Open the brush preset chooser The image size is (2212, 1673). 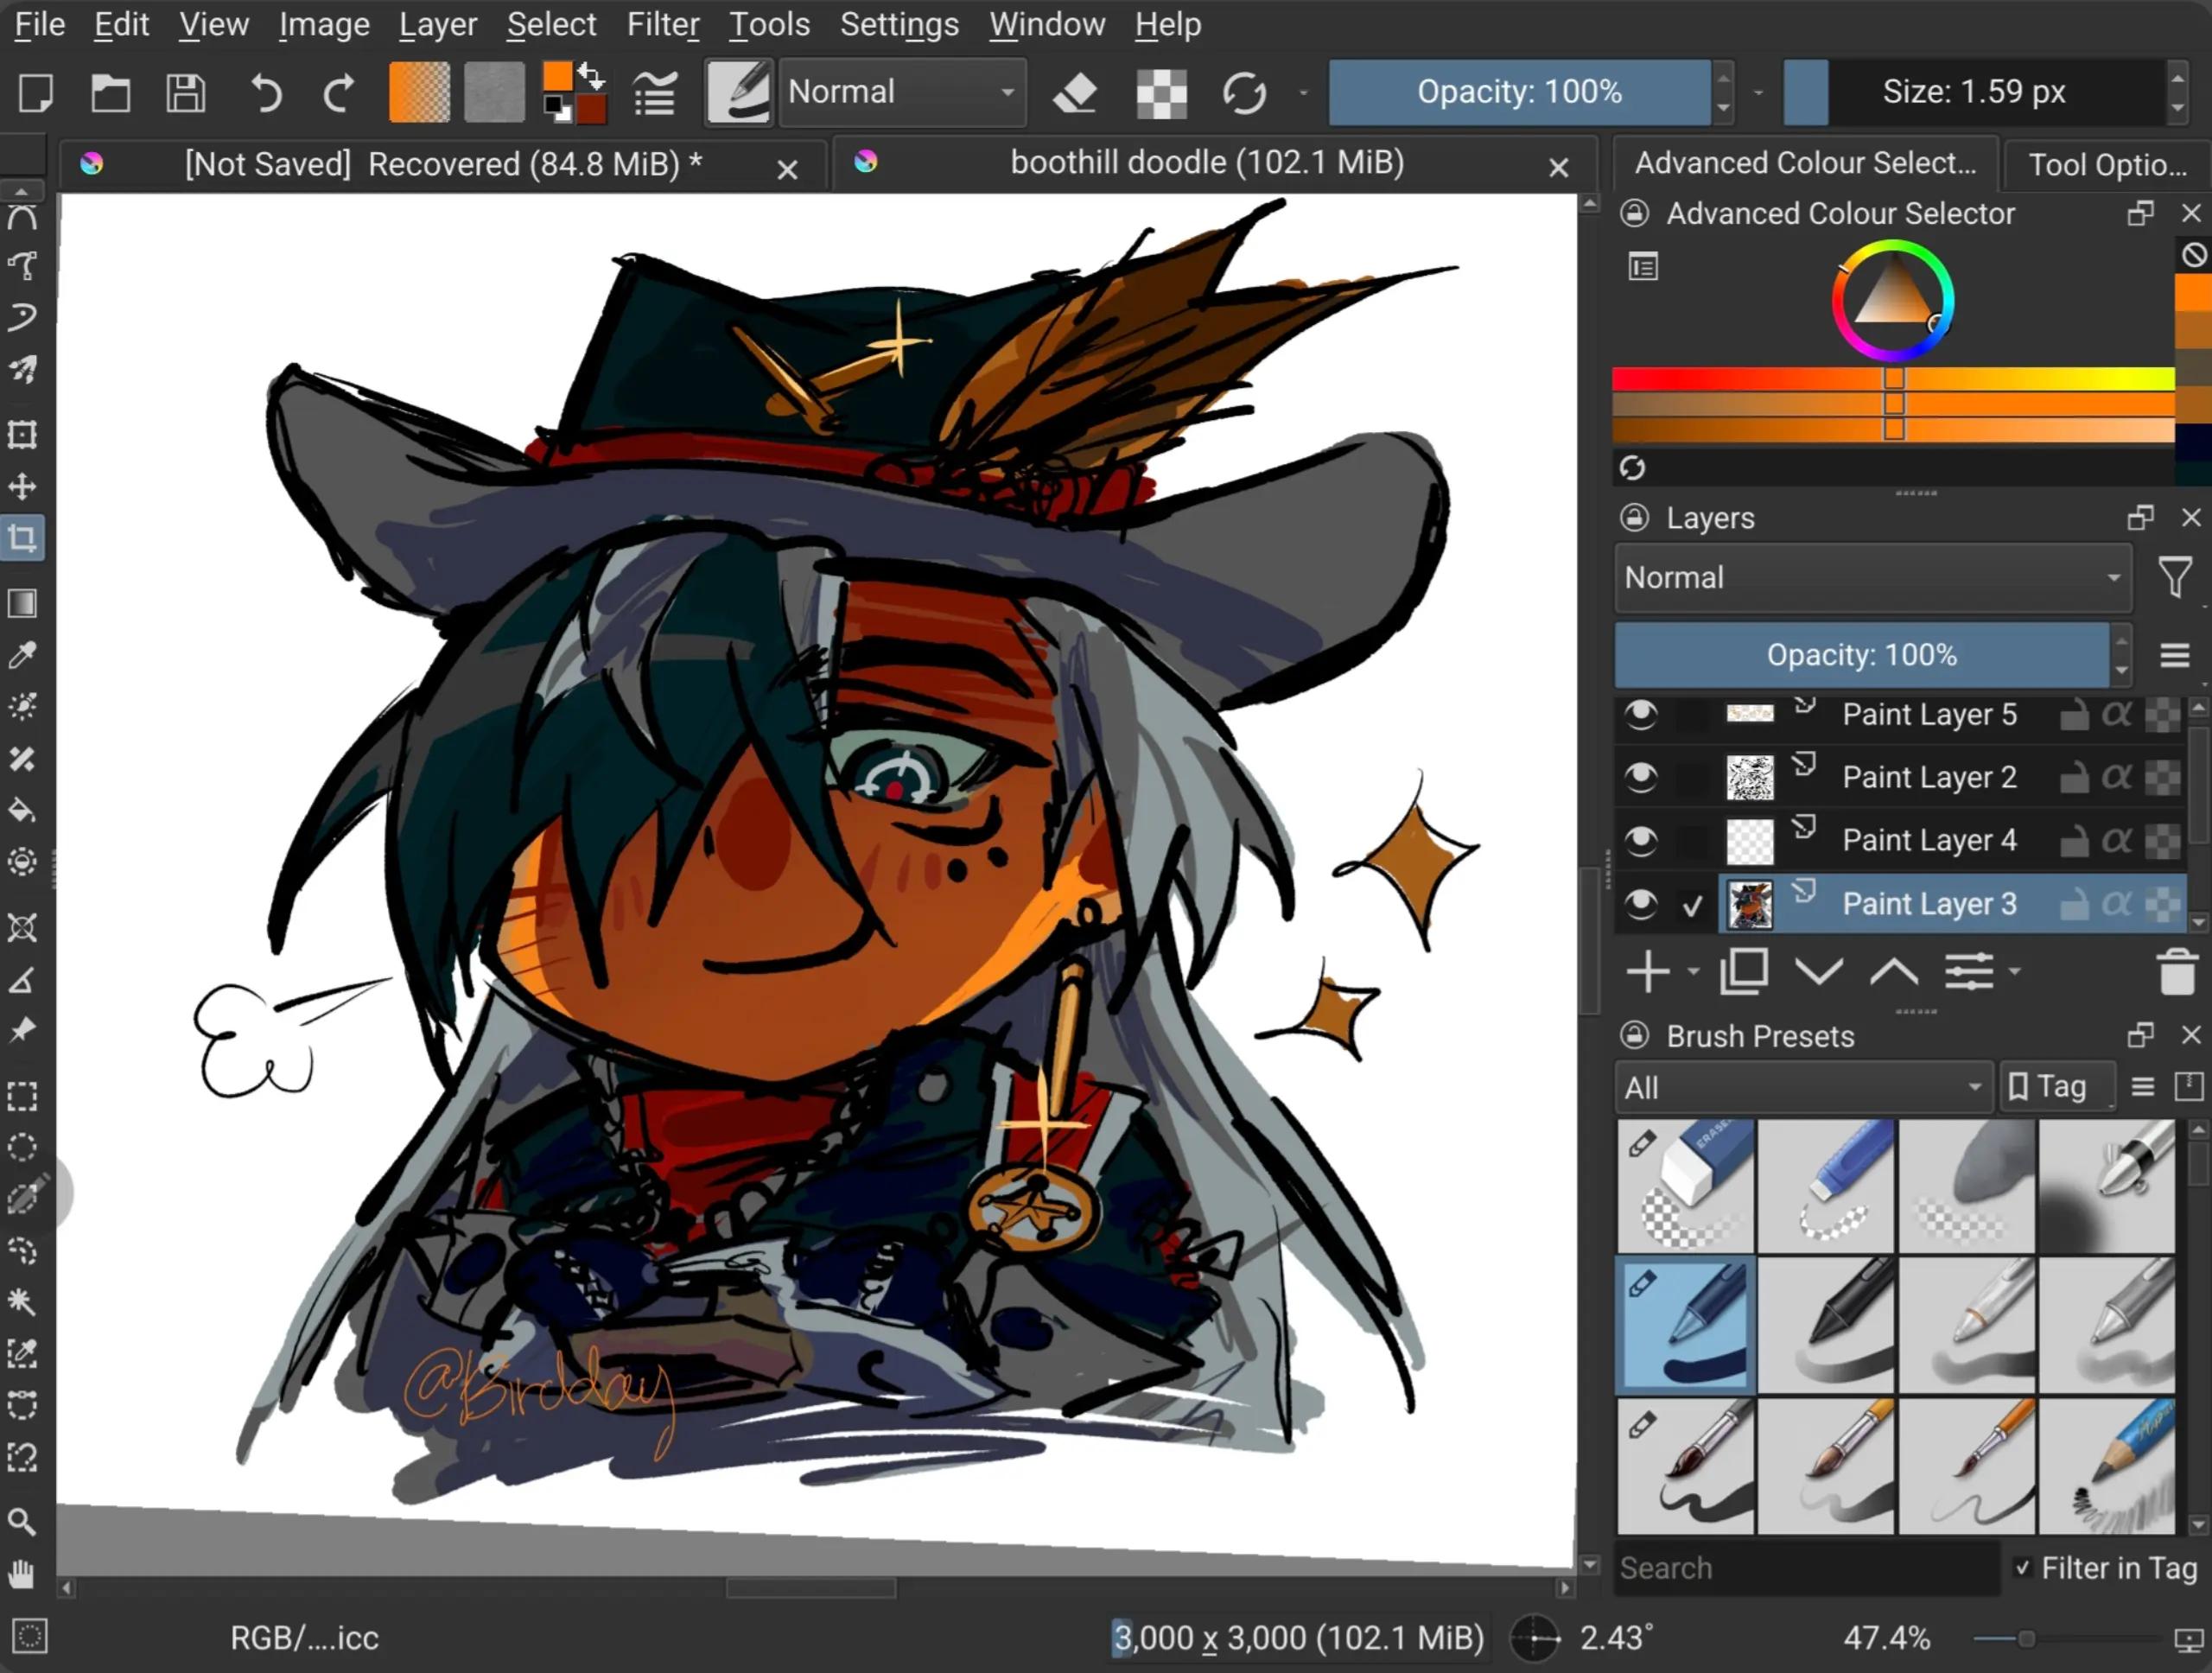pyautogui.click(x=738, y=92)
